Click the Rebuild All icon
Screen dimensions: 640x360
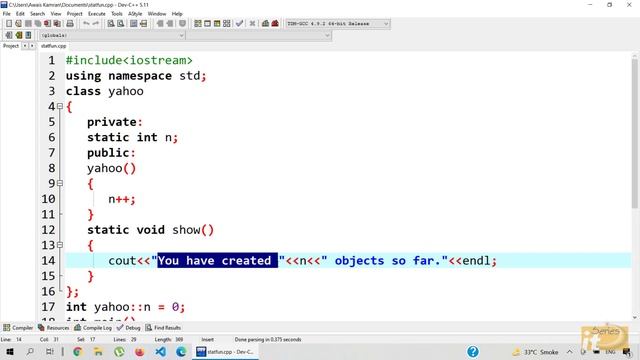pos(227,24)
